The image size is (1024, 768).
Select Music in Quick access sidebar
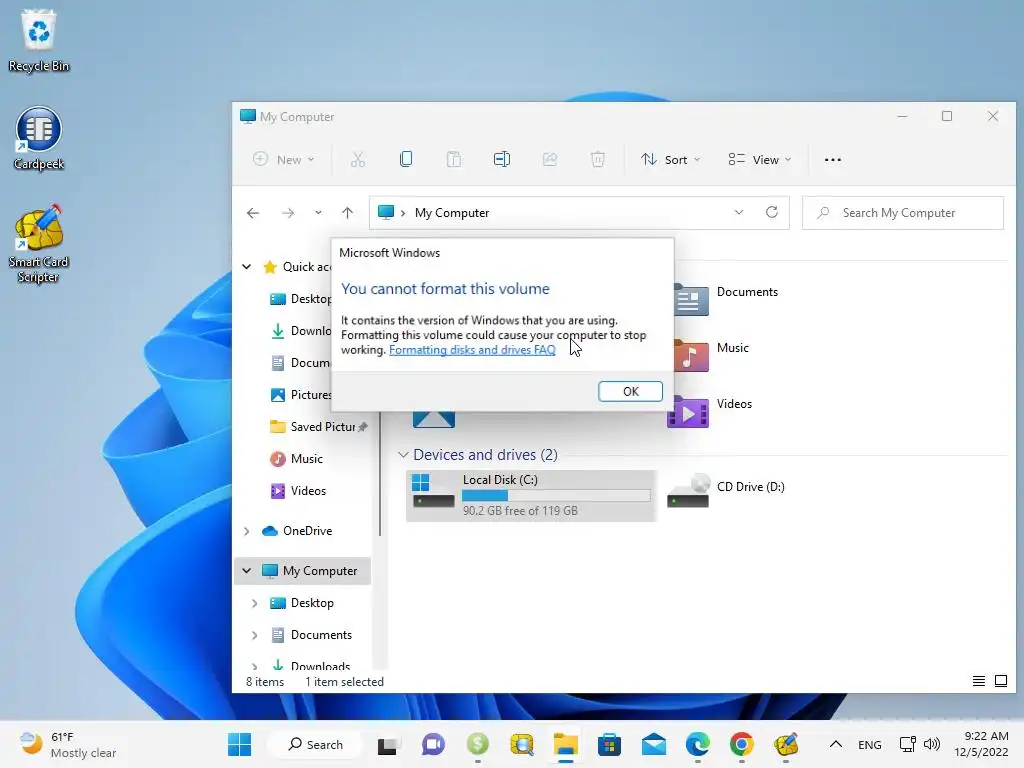click(306, 458)
